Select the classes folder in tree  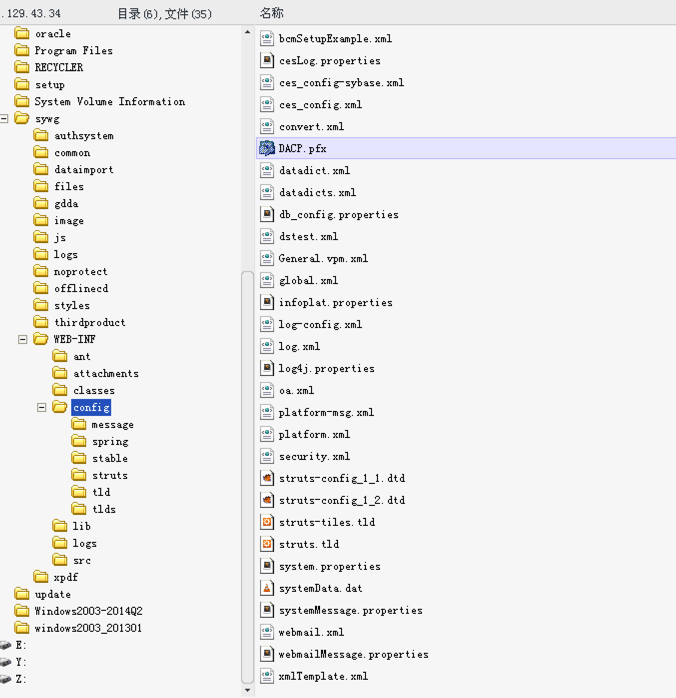pos(93,390)
